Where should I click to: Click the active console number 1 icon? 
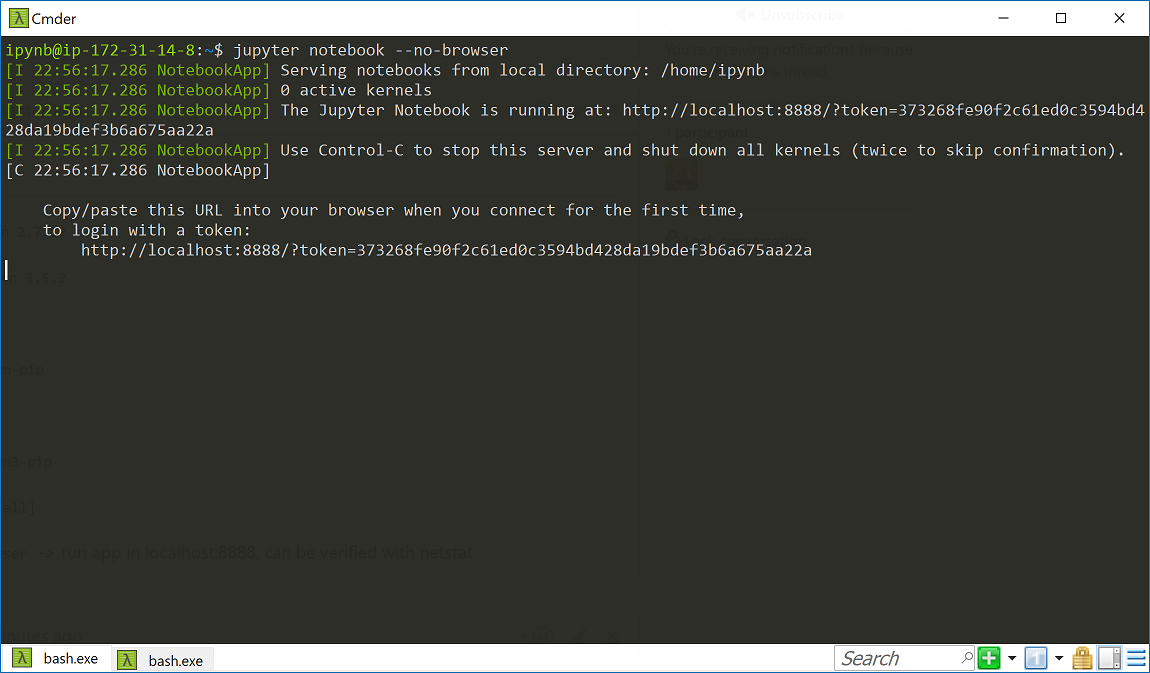pos(1036,658)
